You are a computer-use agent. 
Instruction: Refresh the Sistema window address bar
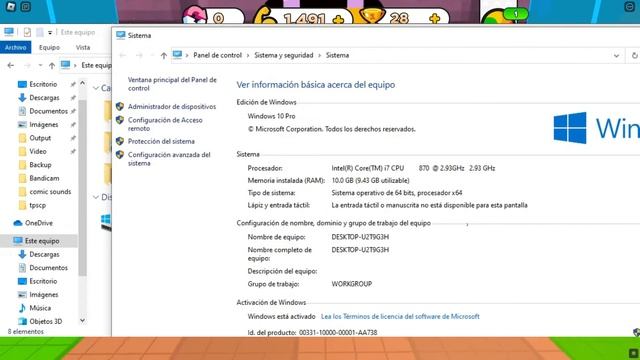pyautogui.click(x=634, y=56)
